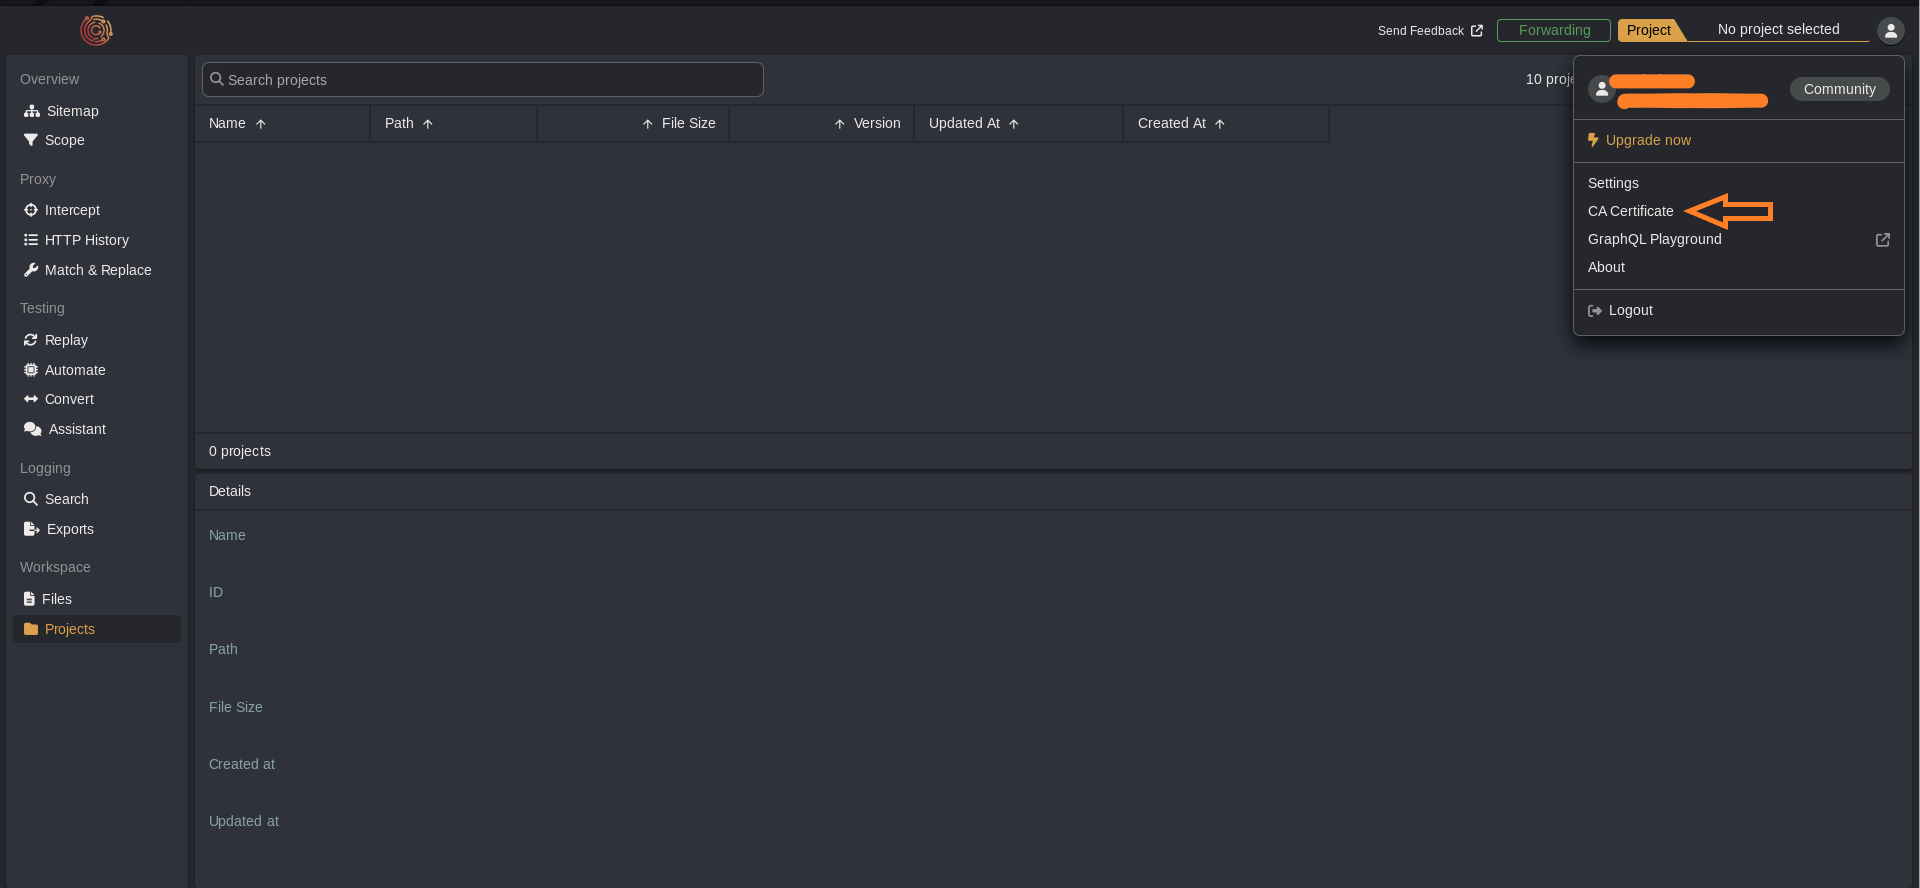The image size is (1920, 888).
Task: Click the Match & Replace wrench icon
Action: click(31, 270)
